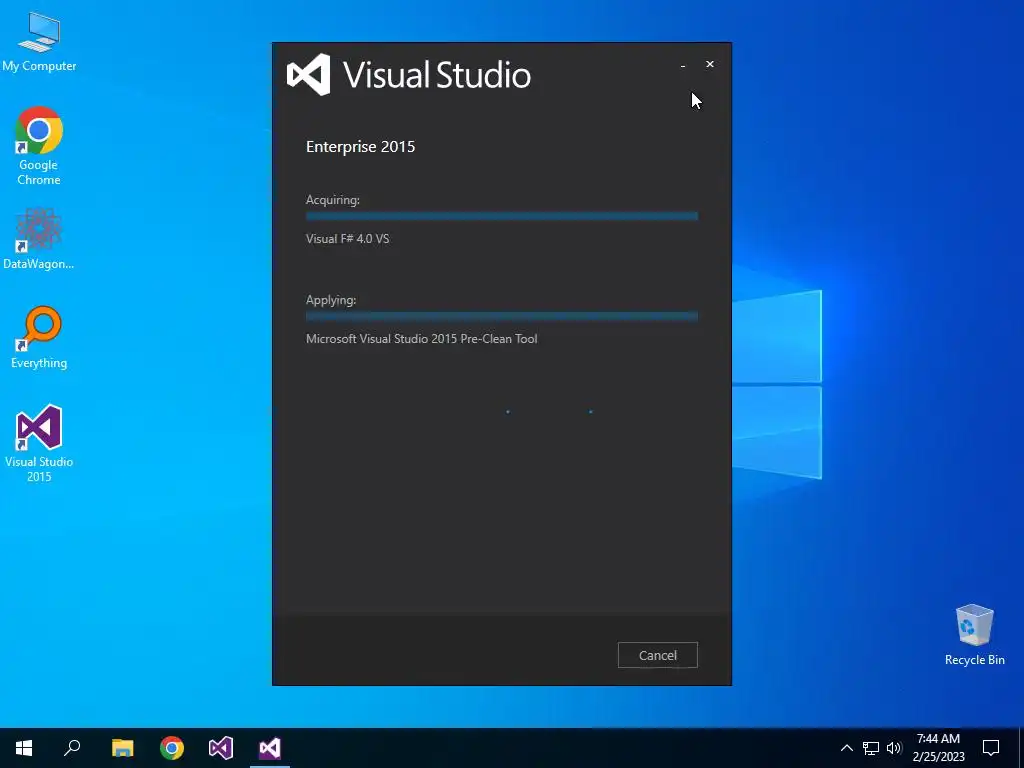Close the Visual Studio installer window
Viewport: 1024px width, 768px height.
point(710,64)
